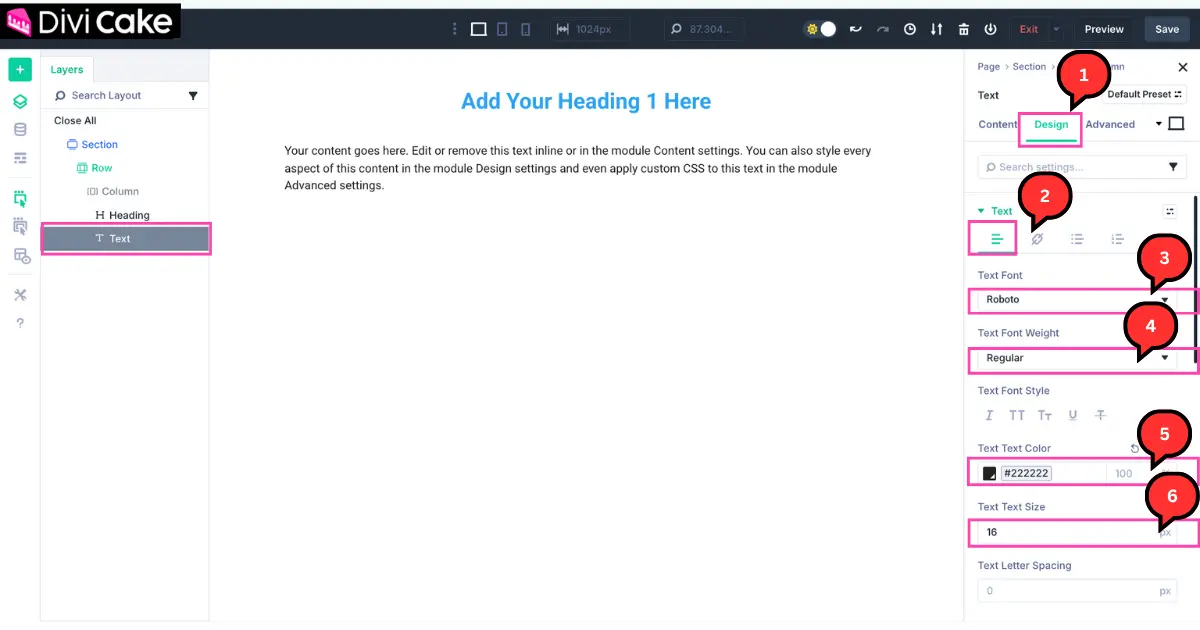
Task: Select the paragraph text sub-tab icon
Action: coord(997,239)
